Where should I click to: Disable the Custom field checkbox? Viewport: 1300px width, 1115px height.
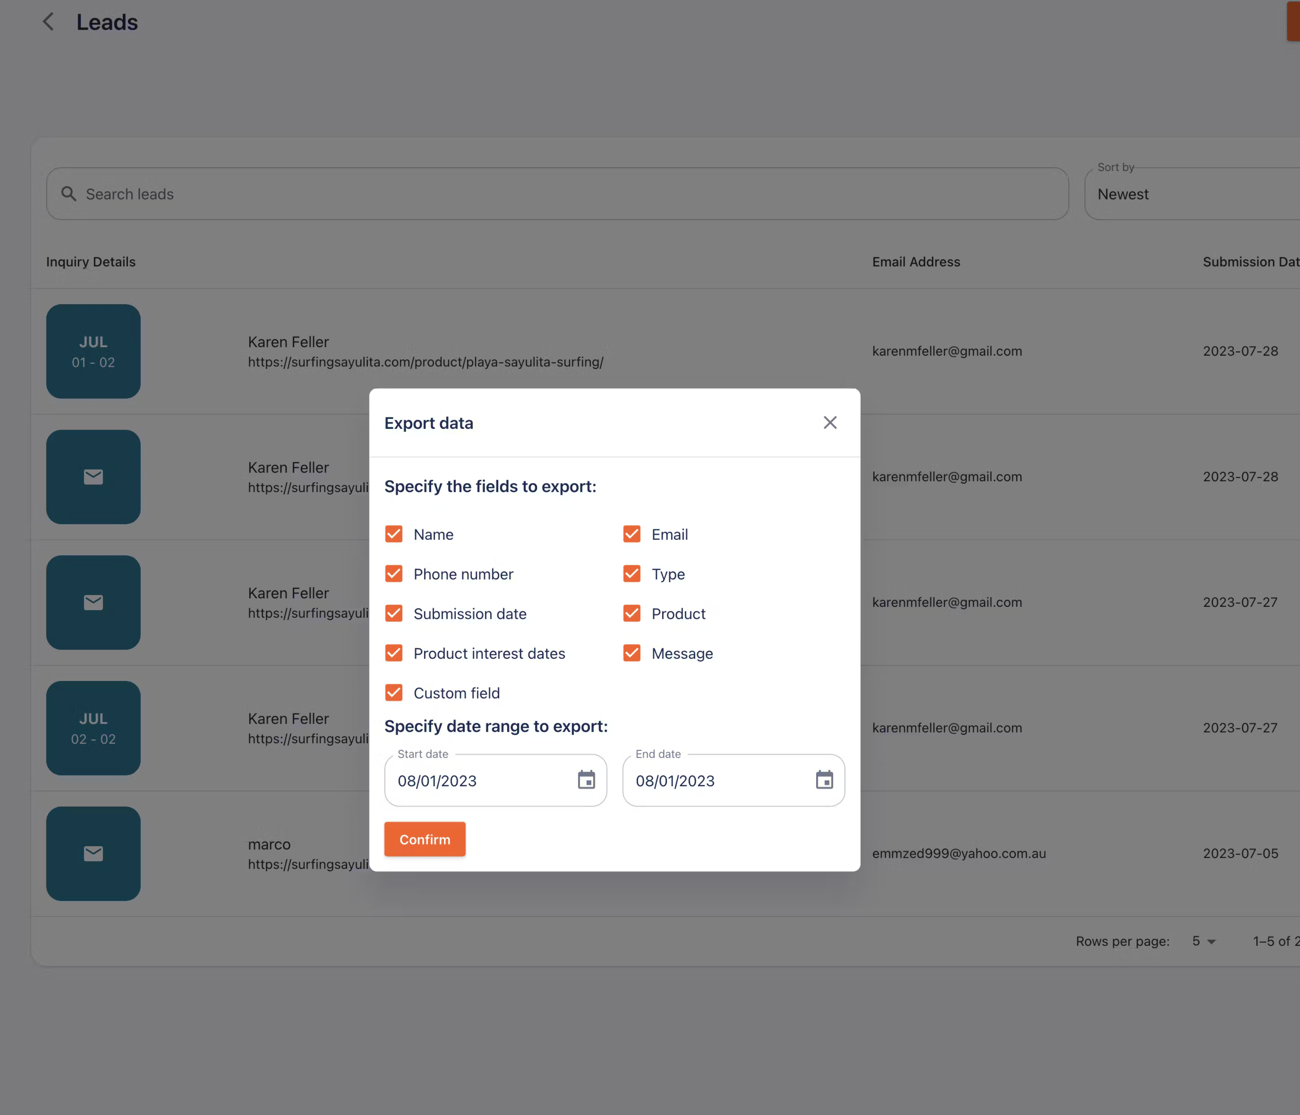click(x=394, y=693)
